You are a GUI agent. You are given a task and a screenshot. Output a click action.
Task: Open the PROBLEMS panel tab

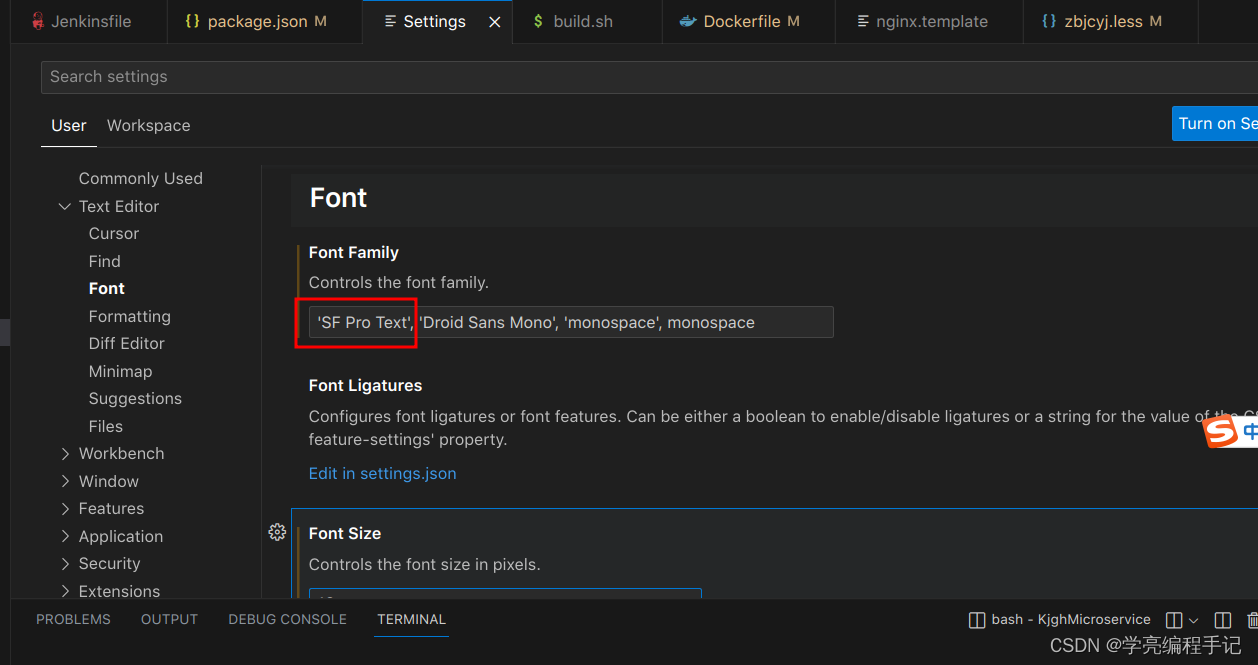coord(74,619)
